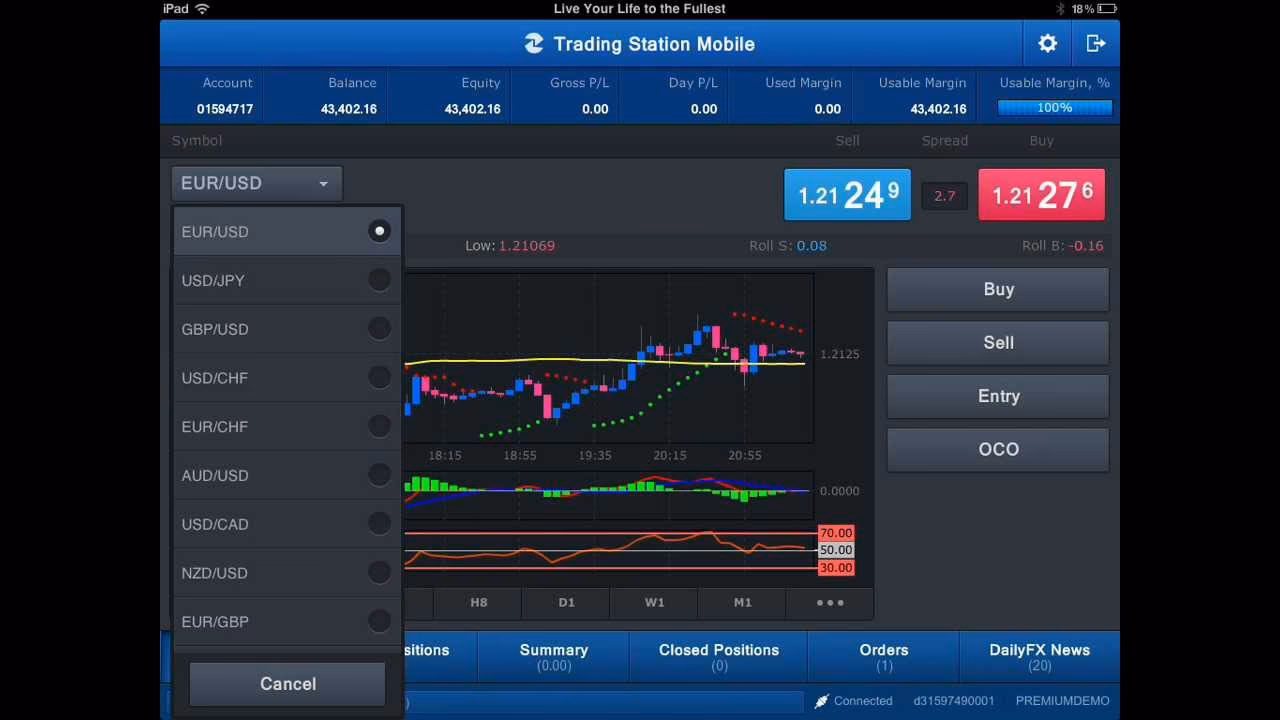Tap the red buy price 1.21276

(1042, 194)
